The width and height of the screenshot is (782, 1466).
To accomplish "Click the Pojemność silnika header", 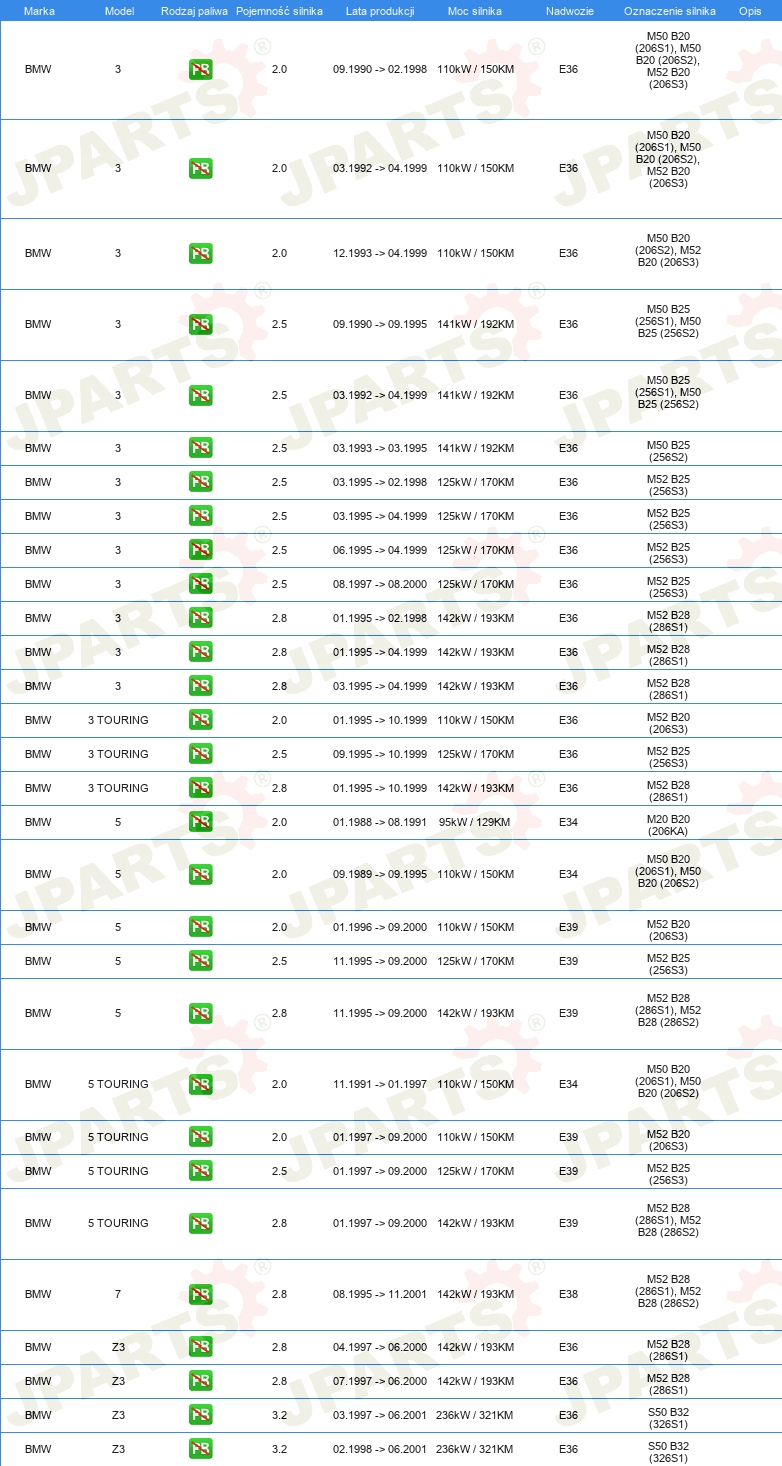I will click(x=279, y=10).
